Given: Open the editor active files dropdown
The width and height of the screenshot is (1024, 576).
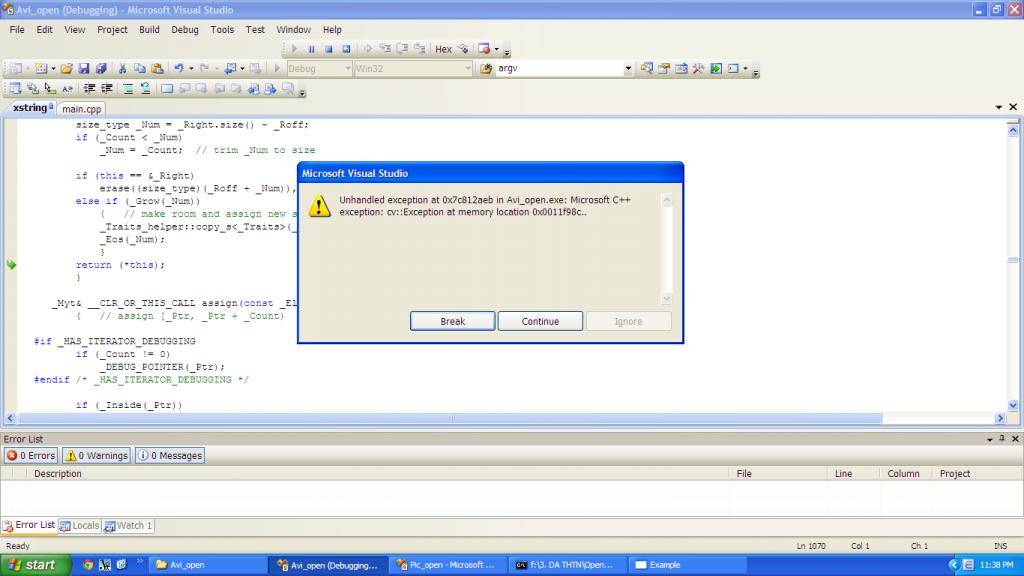Looking at the screenshot, I should point(999,107).
